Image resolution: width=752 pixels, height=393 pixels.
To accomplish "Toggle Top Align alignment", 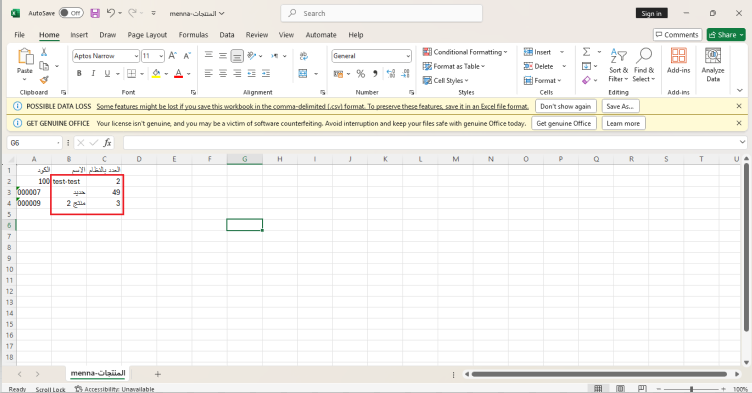I will point(209,56).
